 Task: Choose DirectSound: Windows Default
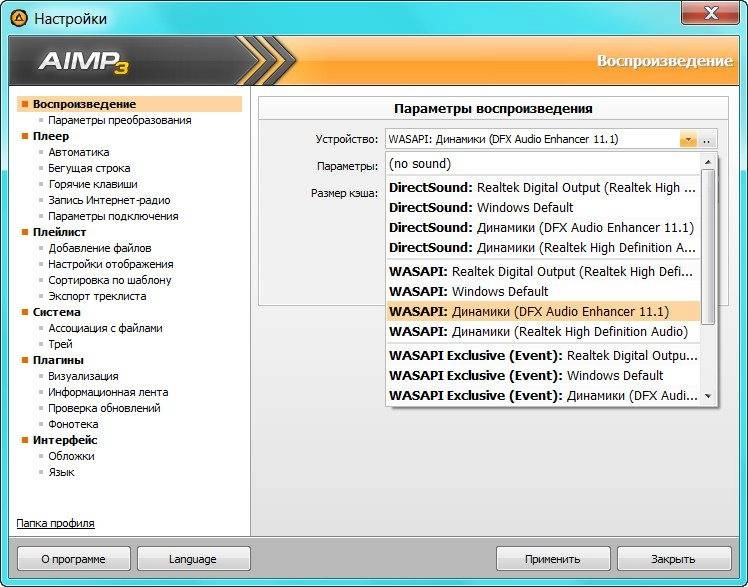pos(543,208)
